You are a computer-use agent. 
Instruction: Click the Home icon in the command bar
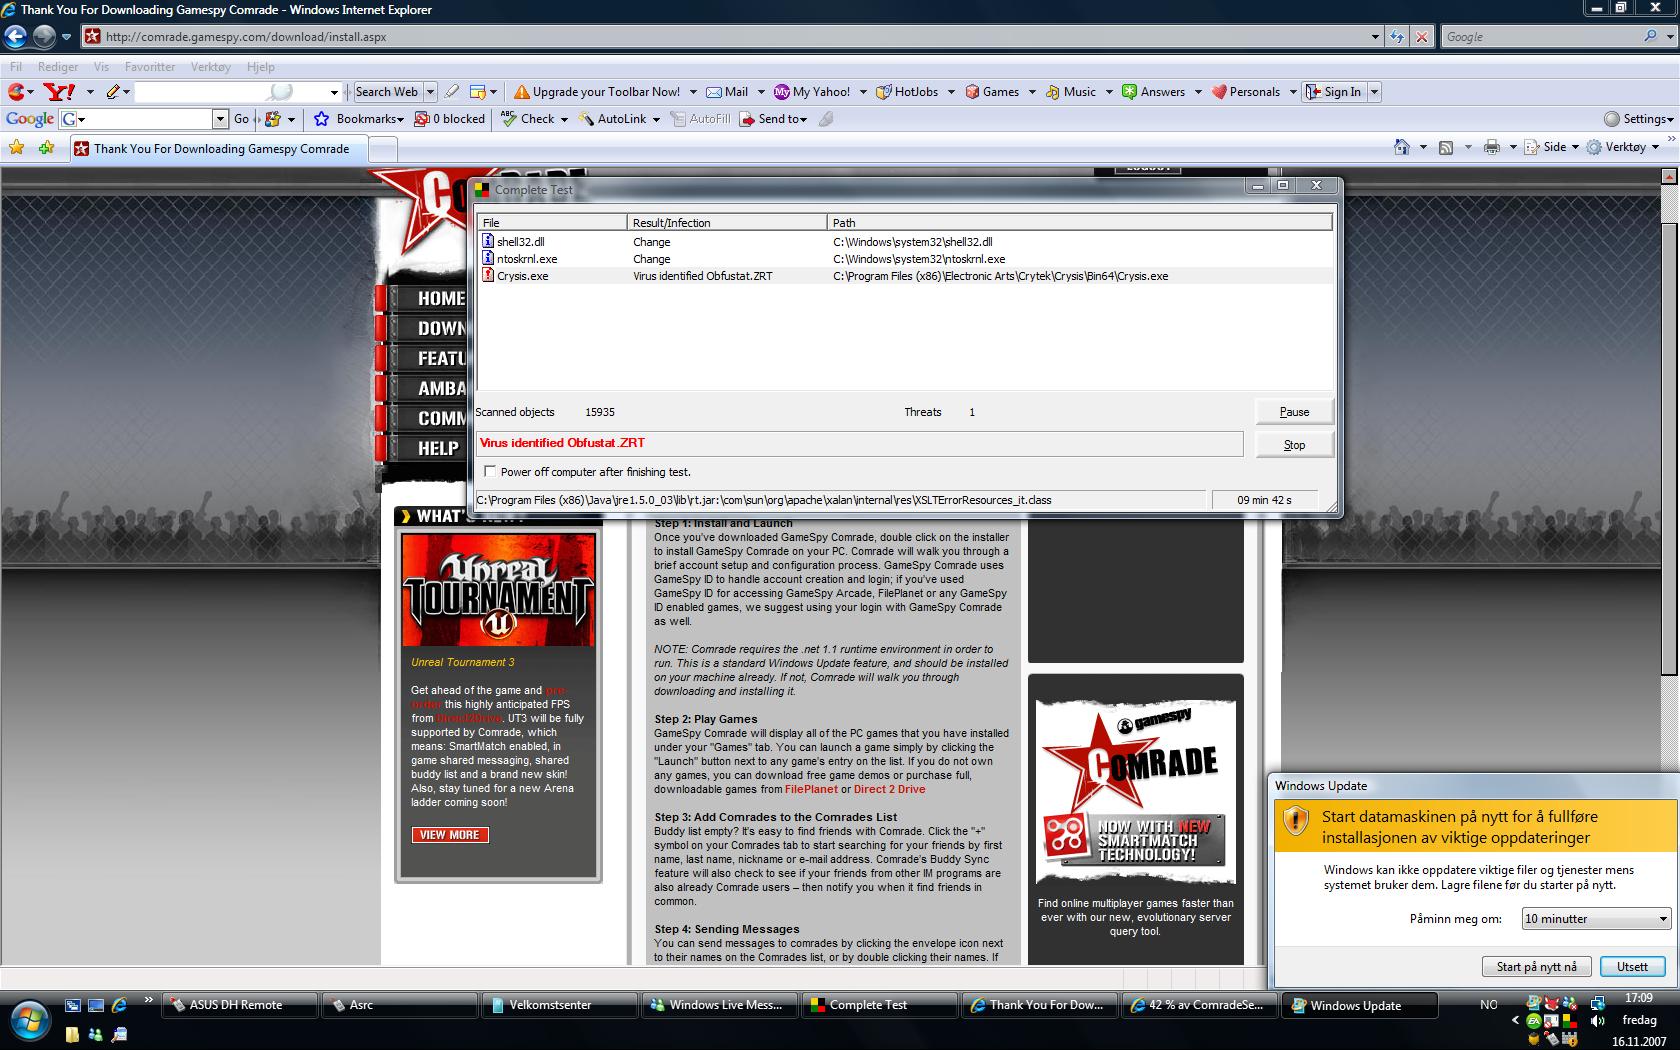coord(1402,147)
